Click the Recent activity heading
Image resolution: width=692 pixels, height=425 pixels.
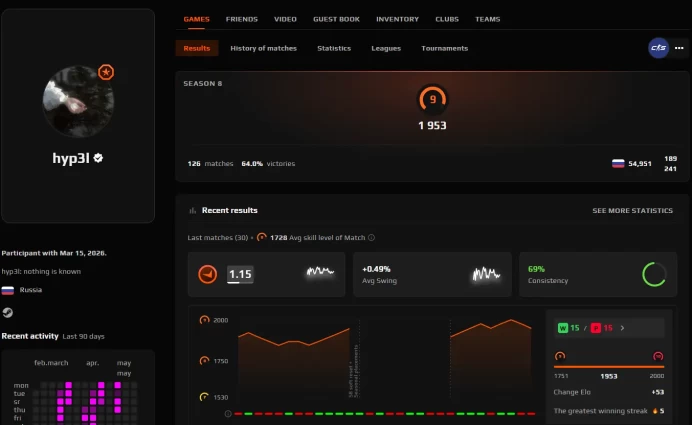[x=30, y=336]
